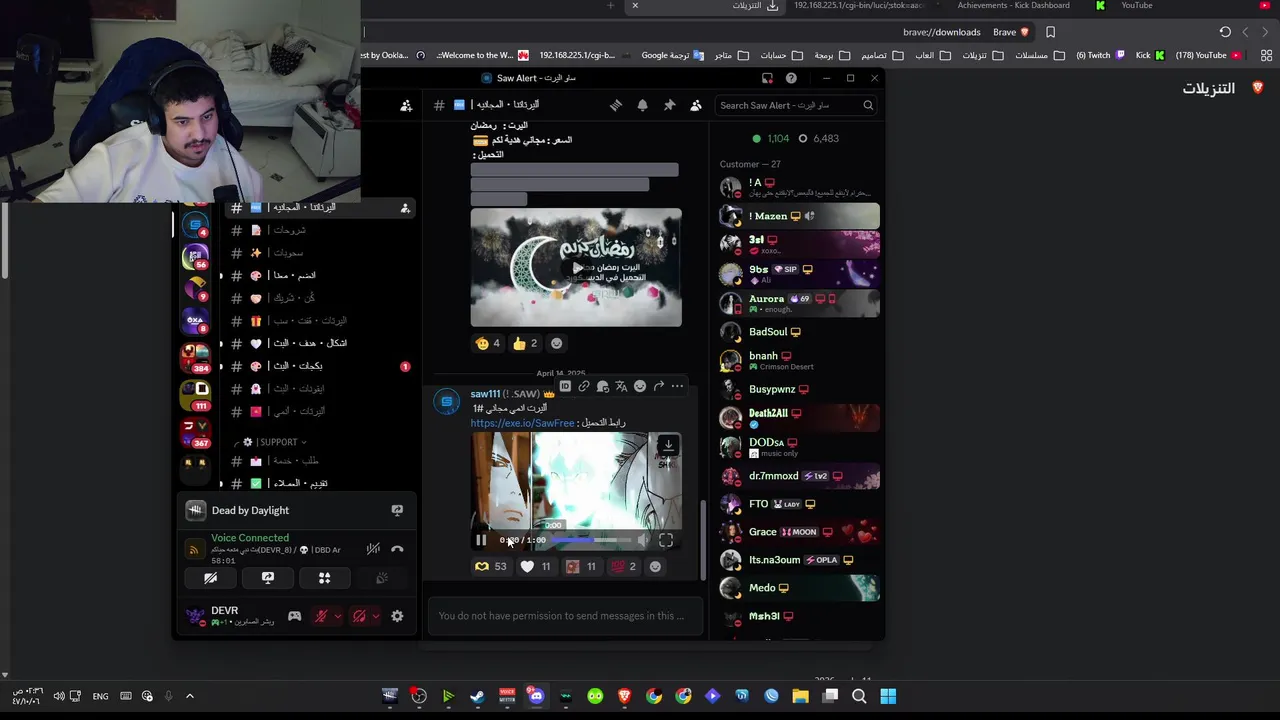The height and width of the screenshot is (720, 1280).
Task: Open headphone output options dropdown
Action: coord(376,616)
